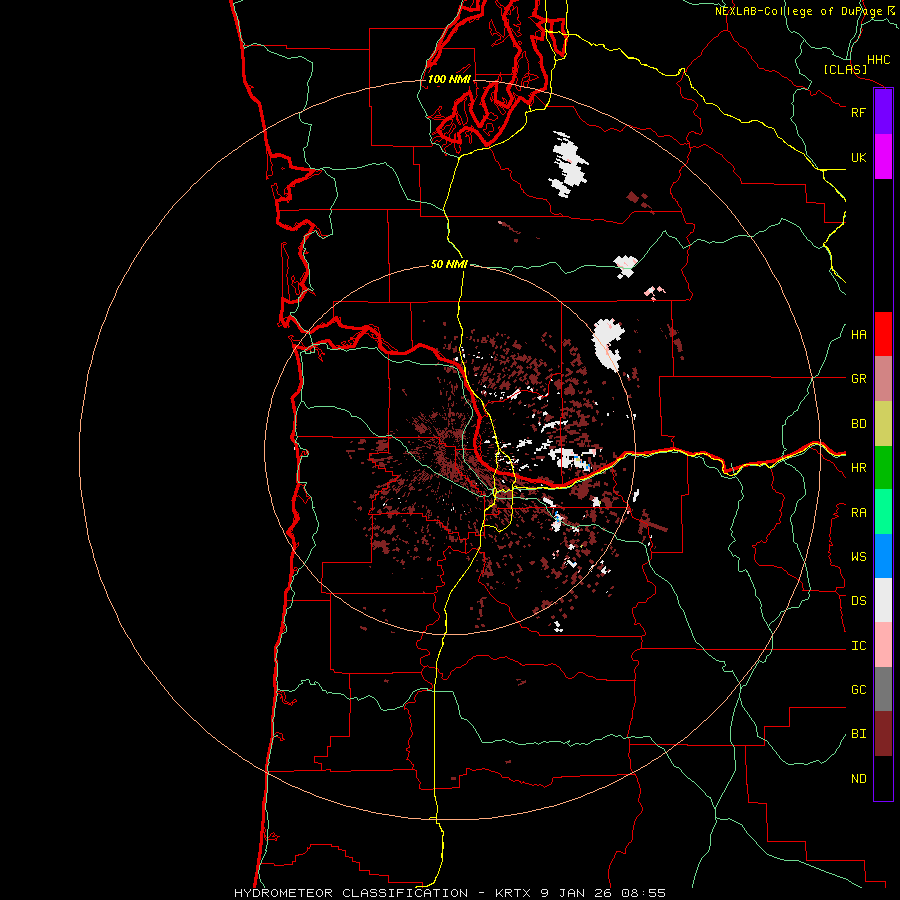The height and width of the screenshot is (900, 900).
Task: Click the GC legend label
Action: click(x=858, y=690)
